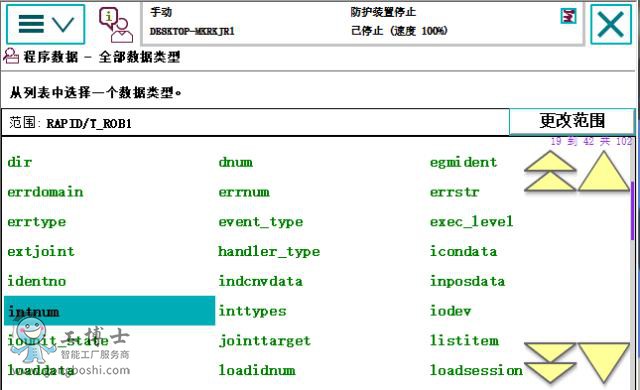Click the single up triangle arrow

[604, 171]
